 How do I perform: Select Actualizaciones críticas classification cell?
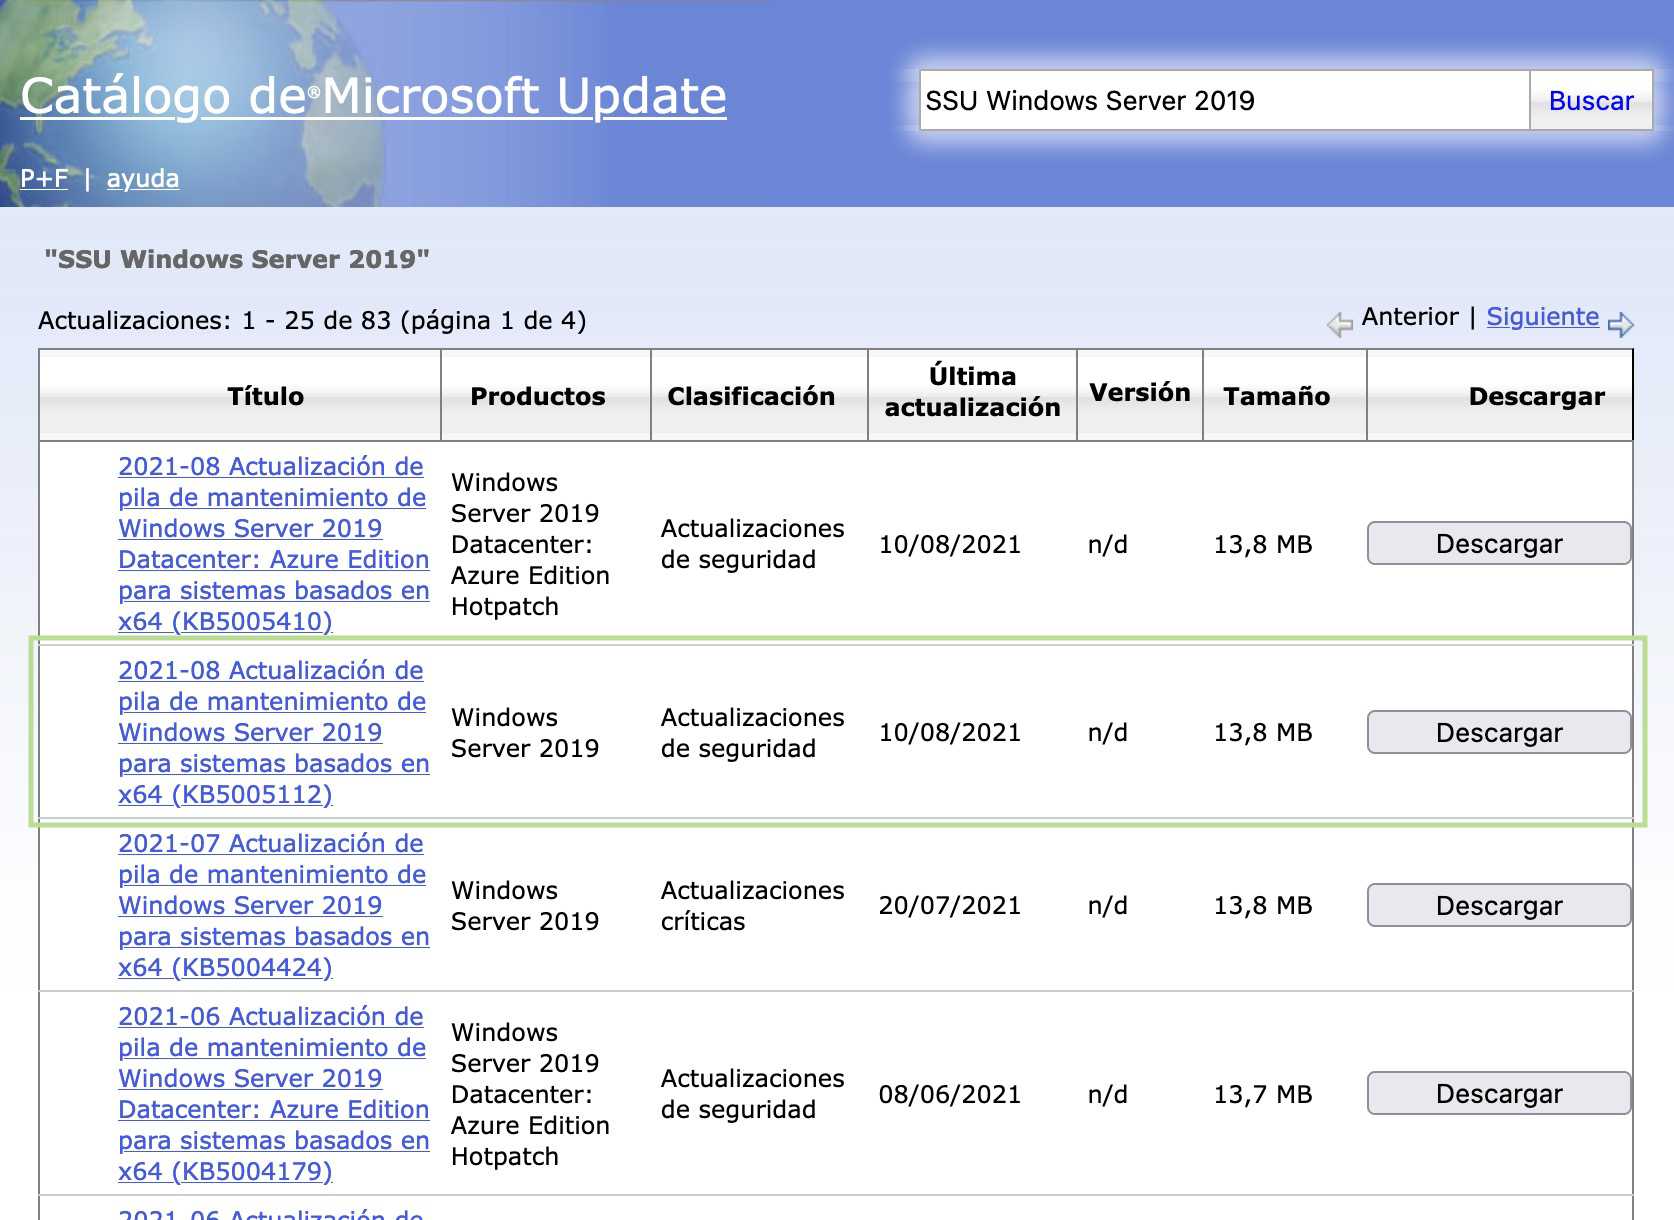click(x=752, y=905)
